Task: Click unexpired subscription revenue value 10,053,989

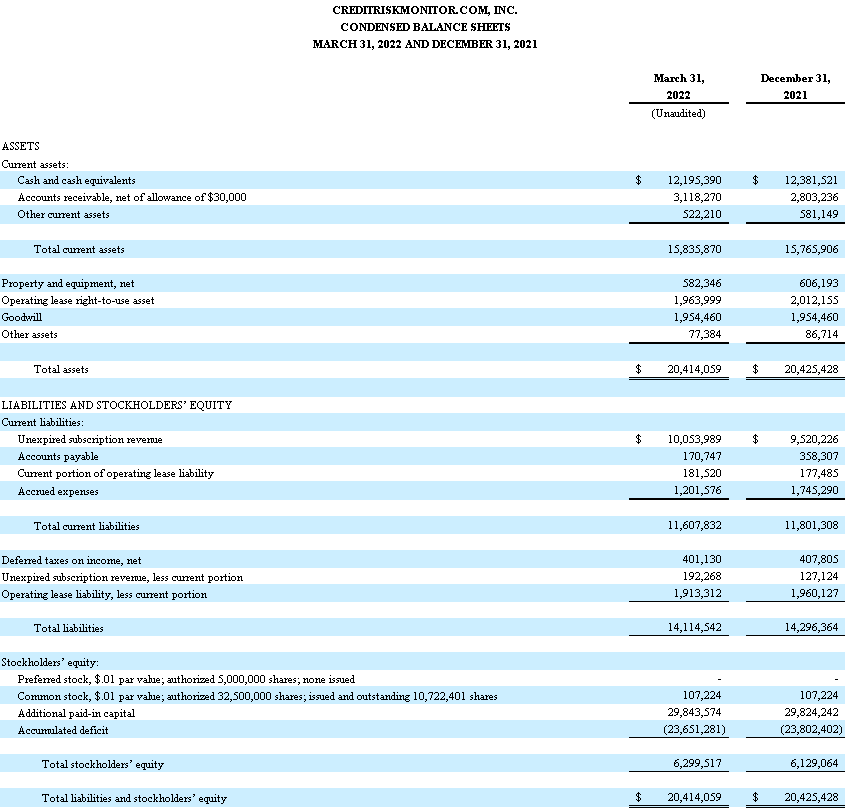Action: tap(694, 440)
